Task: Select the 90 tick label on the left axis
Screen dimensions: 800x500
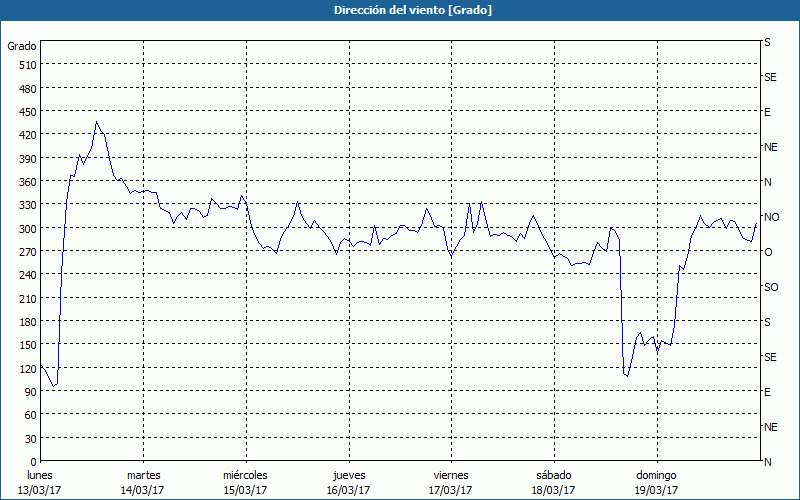Action: [x=28, y=392]
